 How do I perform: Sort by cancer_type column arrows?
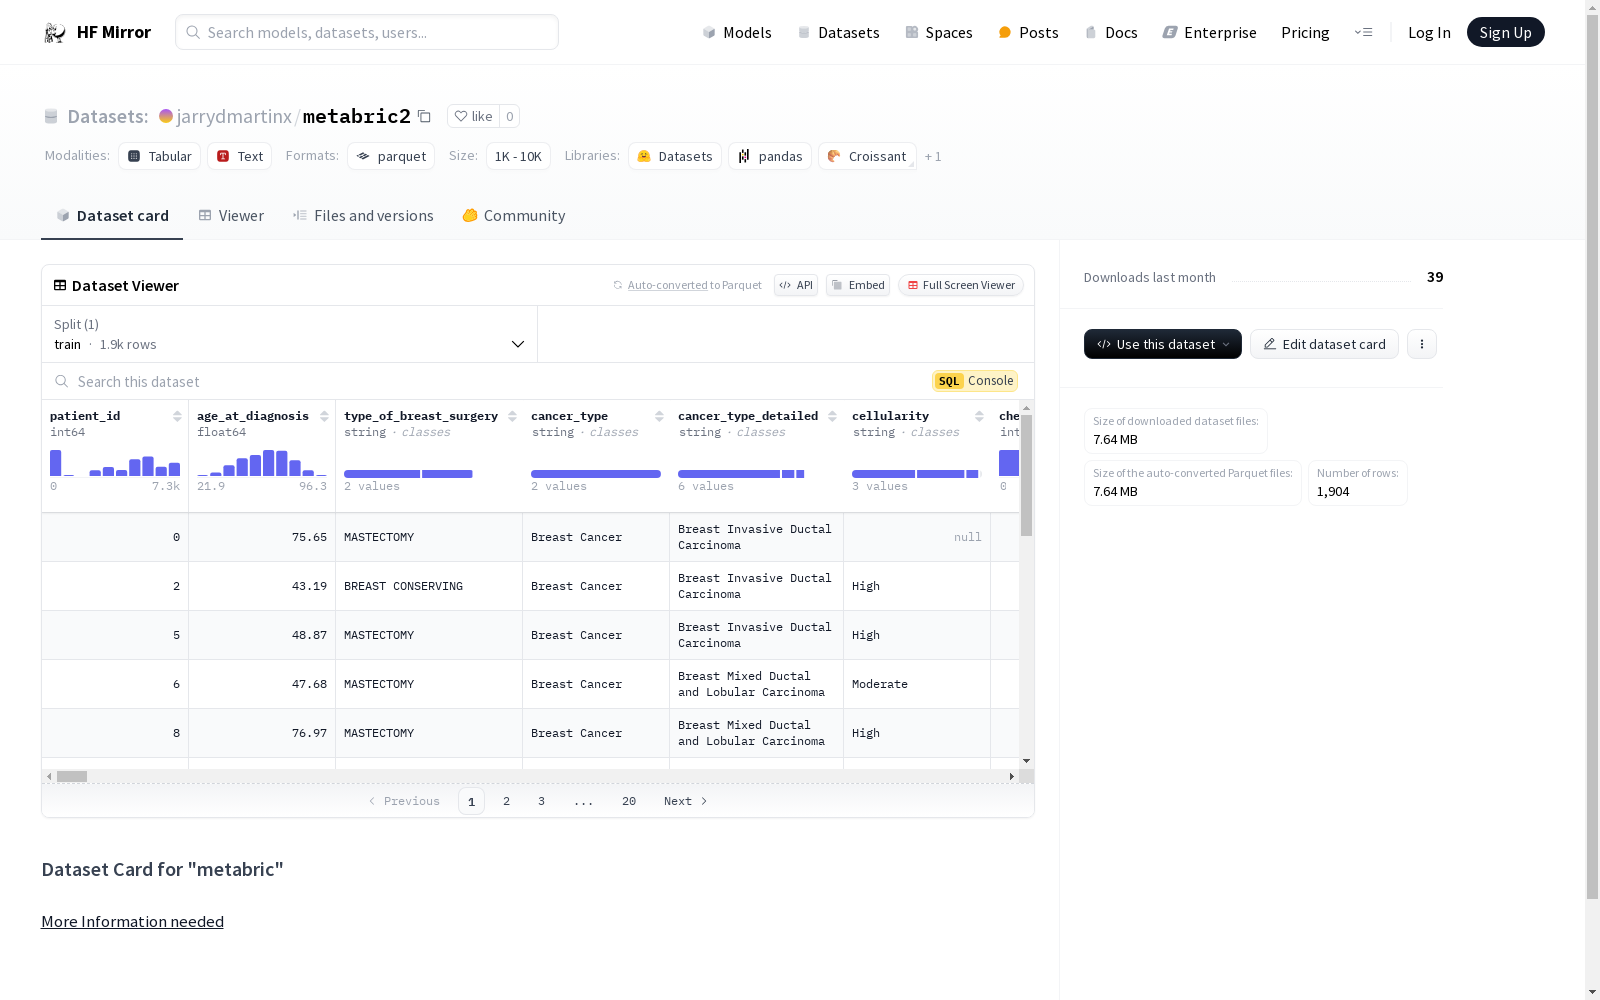(x=659, y=416)
